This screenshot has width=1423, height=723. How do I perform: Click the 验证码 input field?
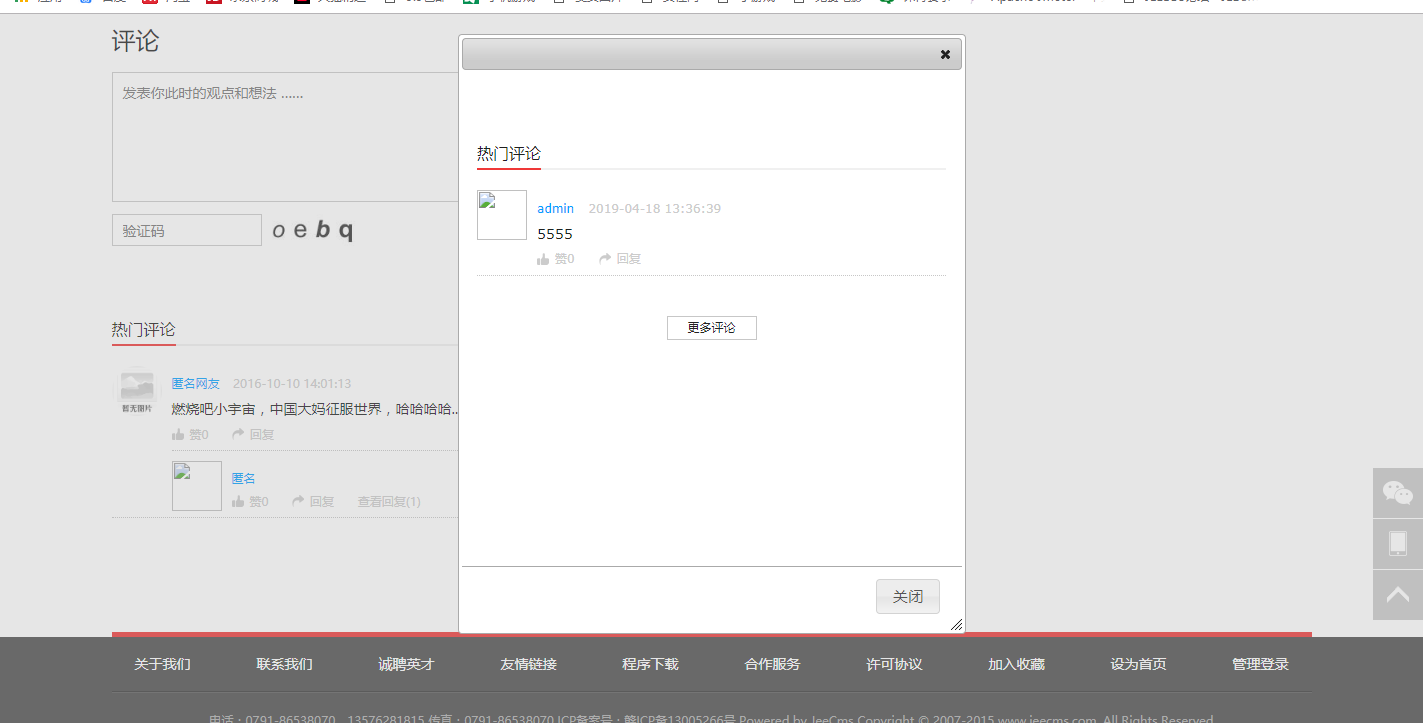pos(187,230)
